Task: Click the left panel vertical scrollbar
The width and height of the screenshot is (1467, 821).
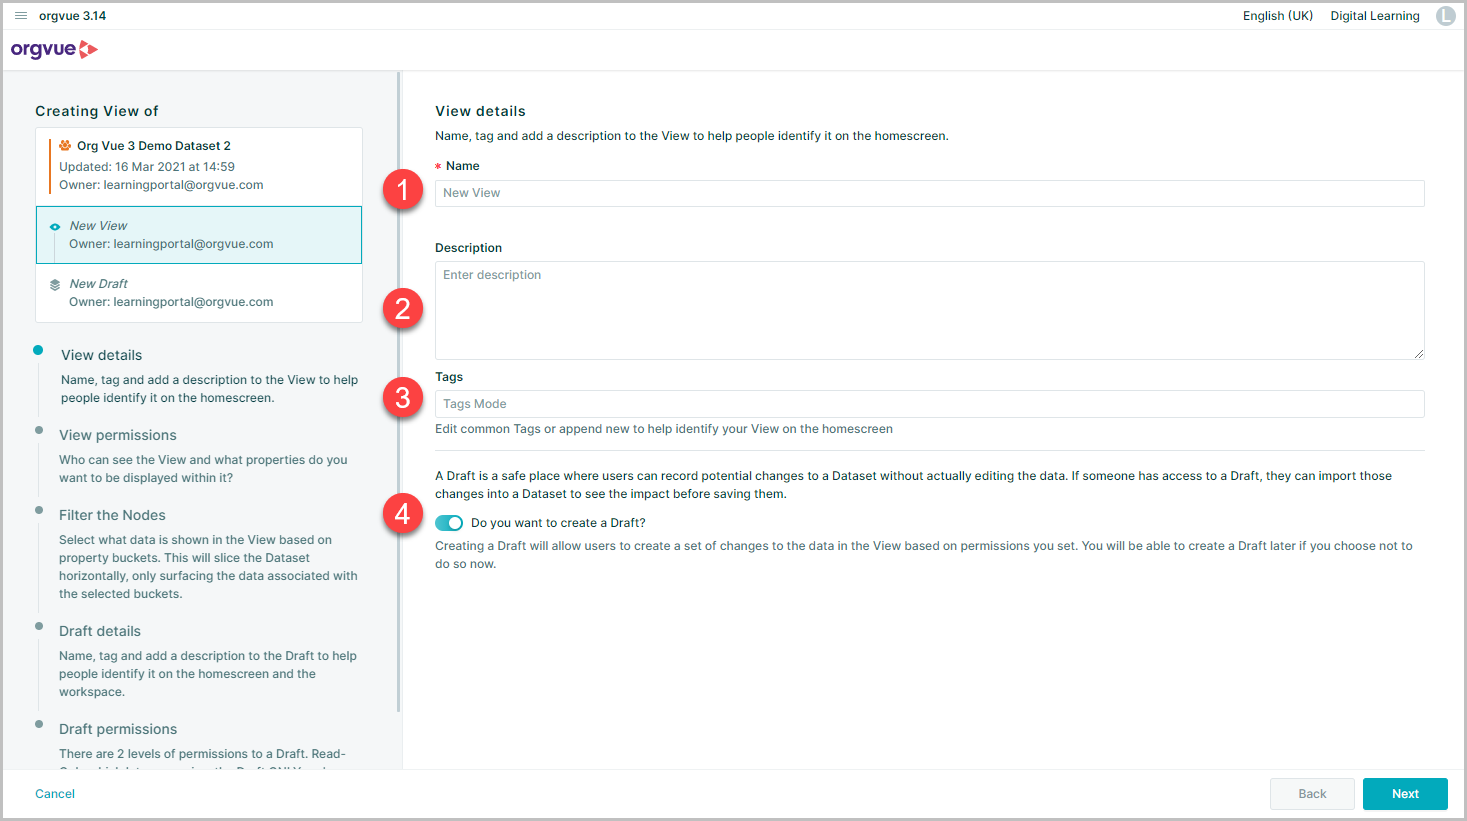Action: point(399,392)
